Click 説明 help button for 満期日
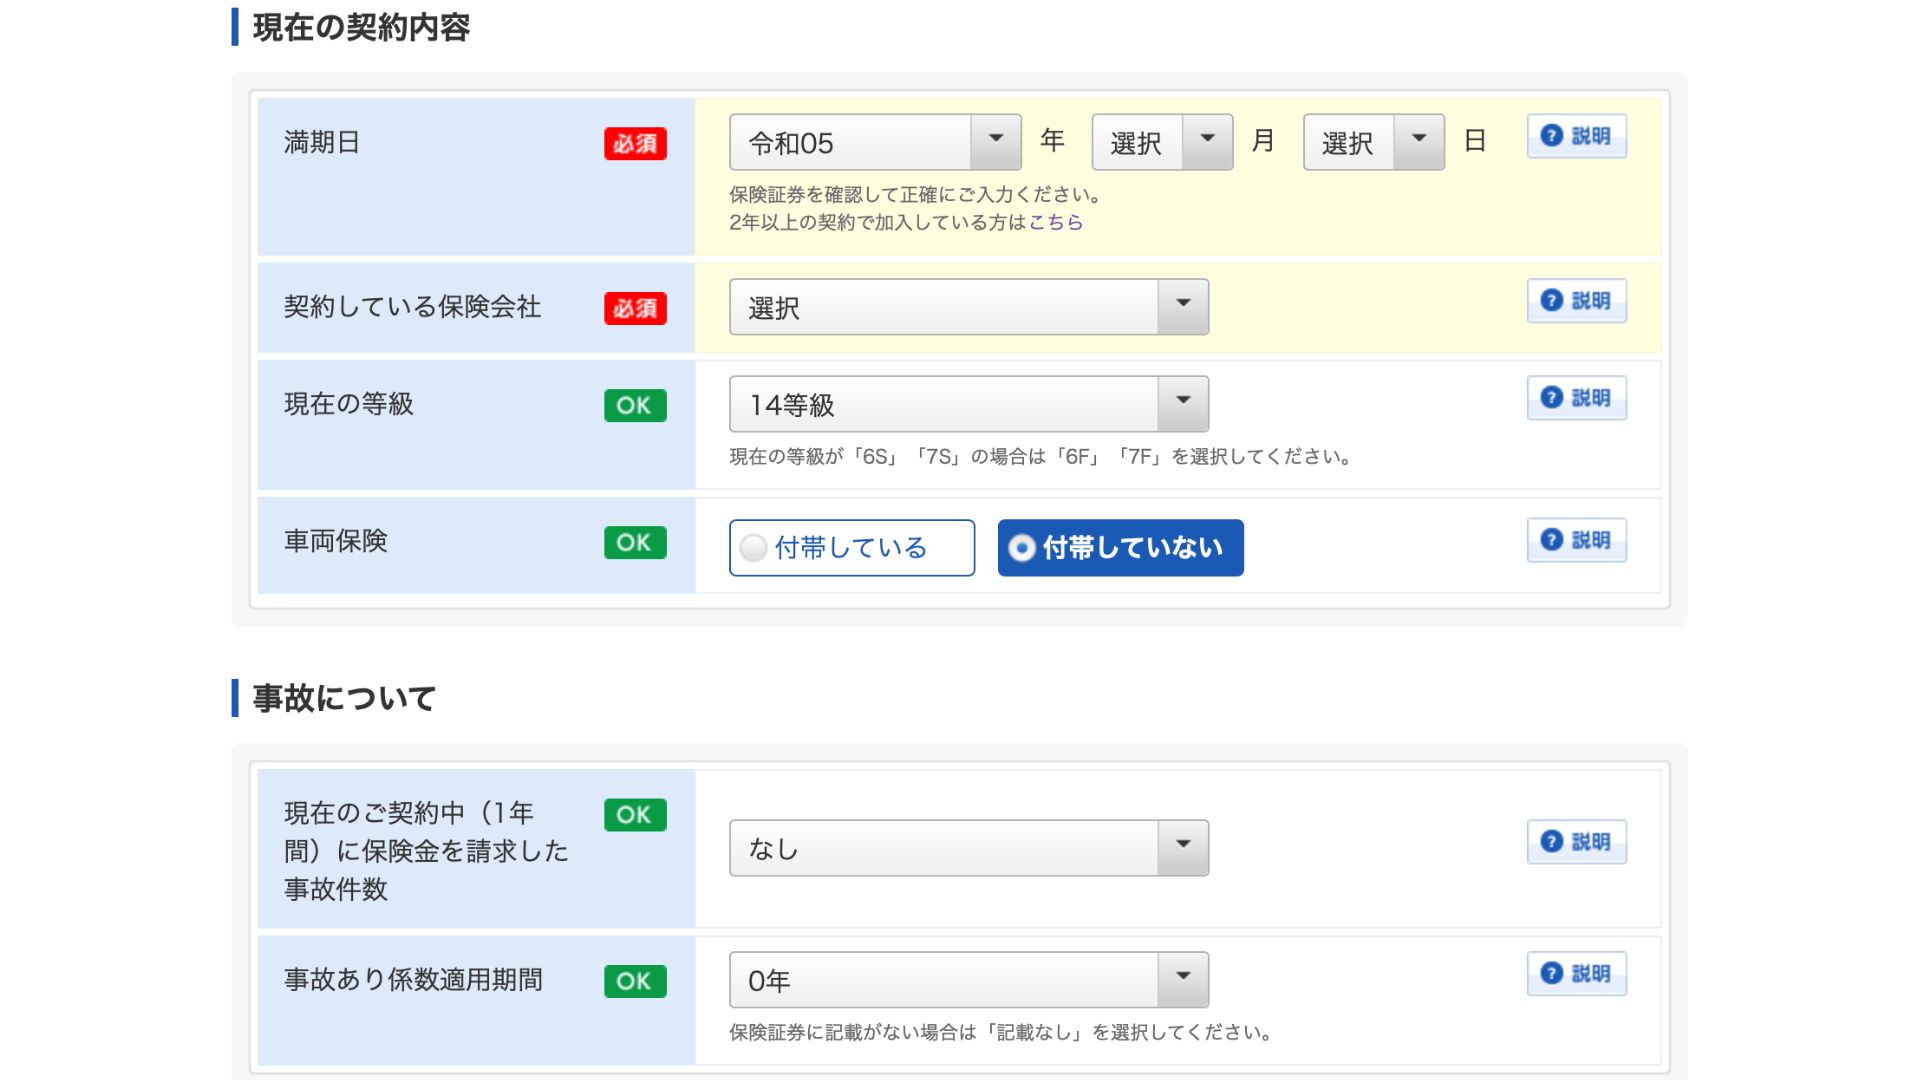 [1577, 136]
